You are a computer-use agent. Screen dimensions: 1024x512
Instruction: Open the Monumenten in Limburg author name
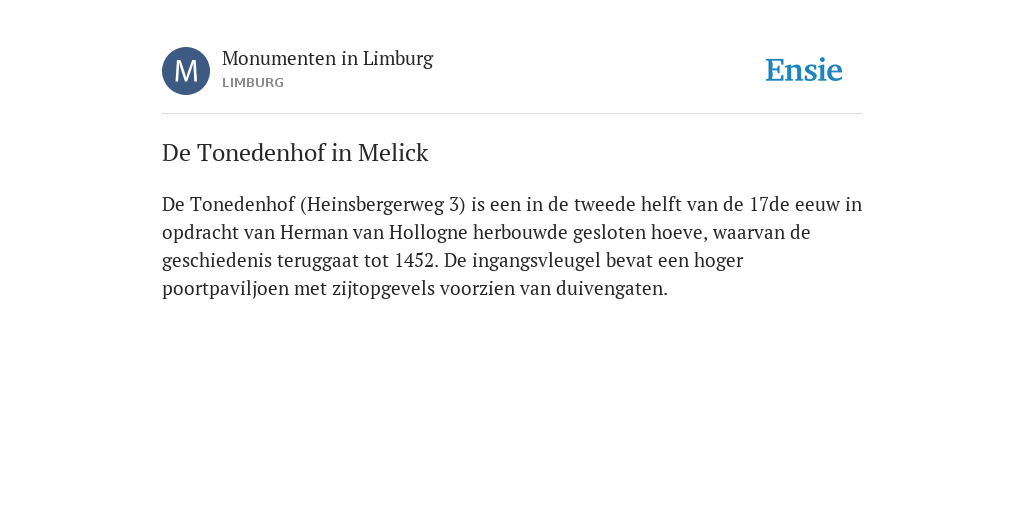click(327, 59)
